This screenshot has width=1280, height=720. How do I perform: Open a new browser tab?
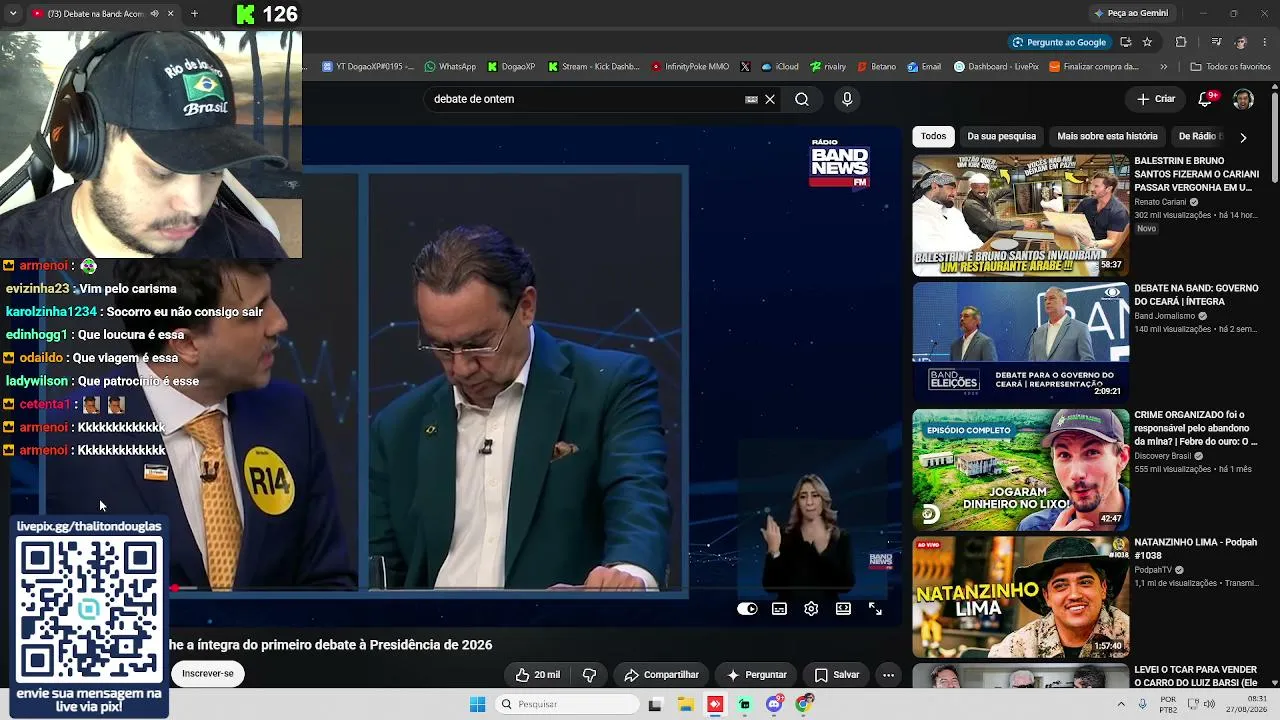tap(194, 14)
